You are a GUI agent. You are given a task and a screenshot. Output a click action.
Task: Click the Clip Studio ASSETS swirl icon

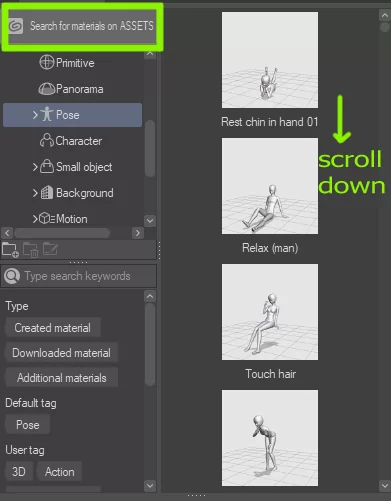[16, 26]
